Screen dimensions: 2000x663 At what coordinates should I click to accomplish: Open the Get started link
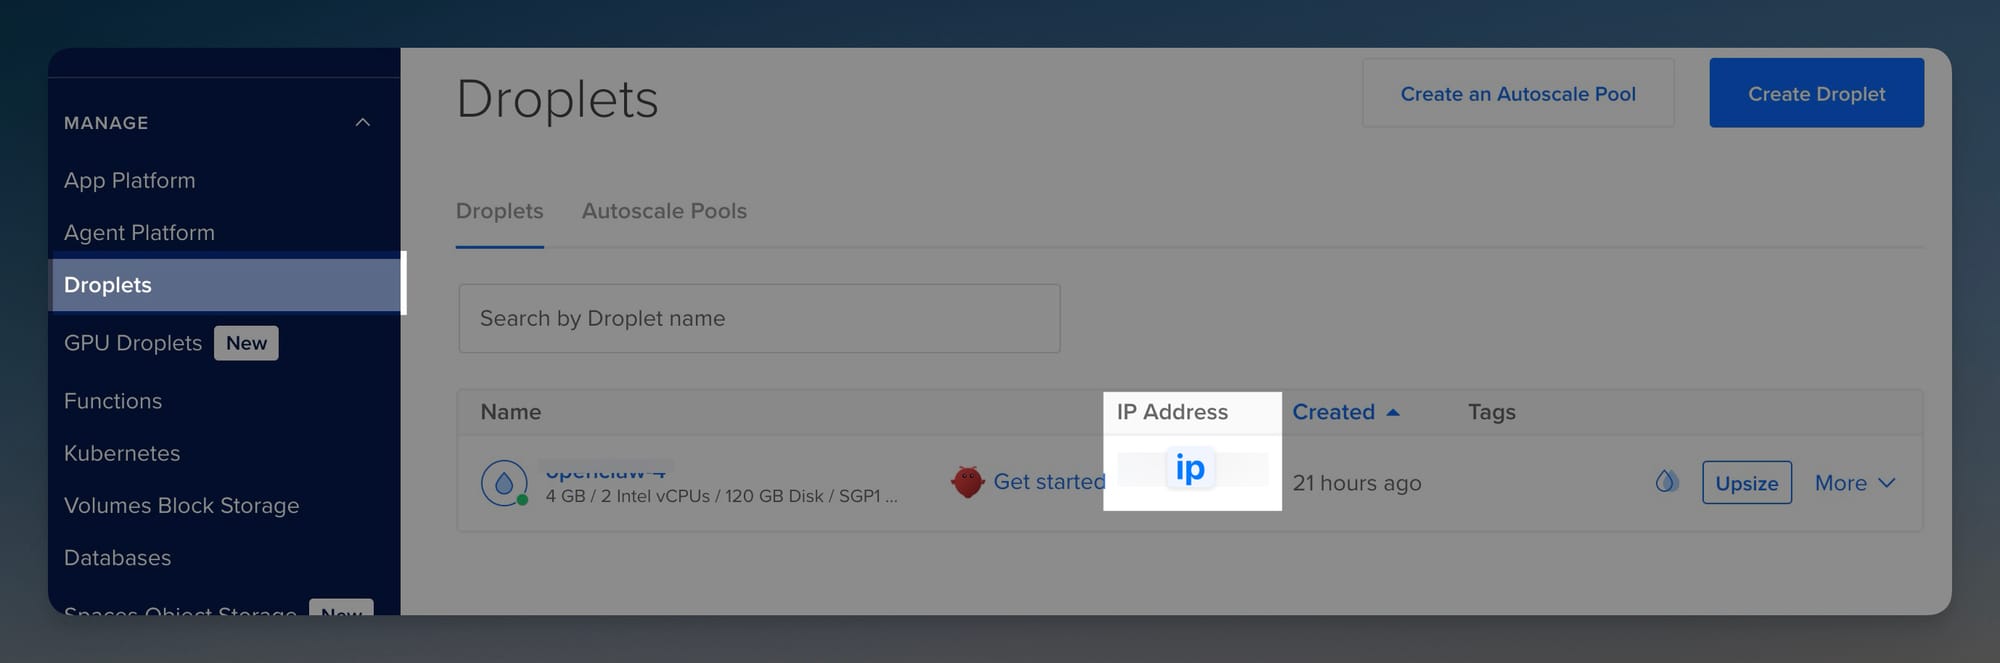tap(1048, 482)
